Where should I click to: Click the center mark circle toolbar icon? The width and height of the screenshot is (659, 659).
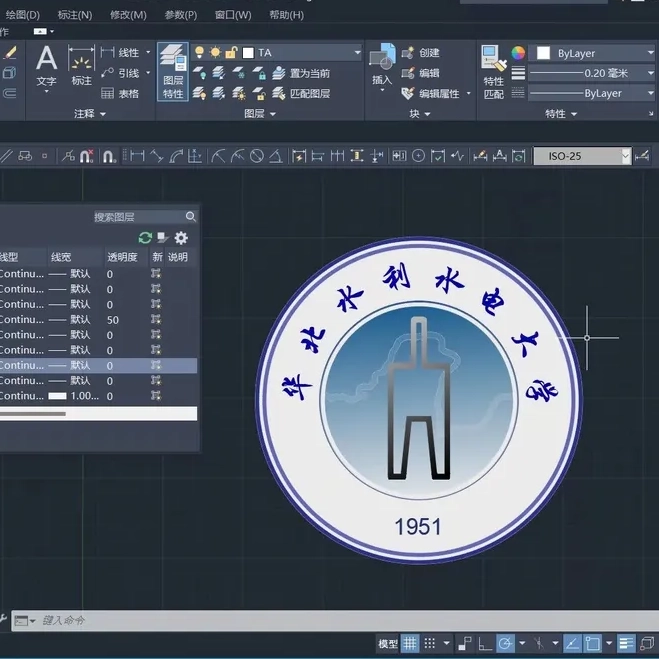[418, 156]
